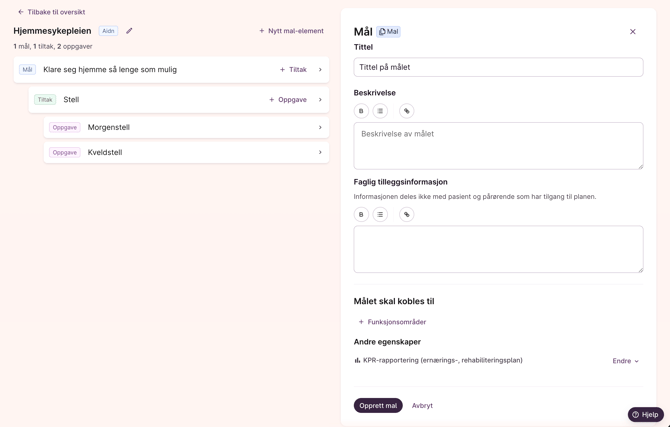Click bold icon in Beskrivelse toolbar
670x427 pixels.
point(361,111)
